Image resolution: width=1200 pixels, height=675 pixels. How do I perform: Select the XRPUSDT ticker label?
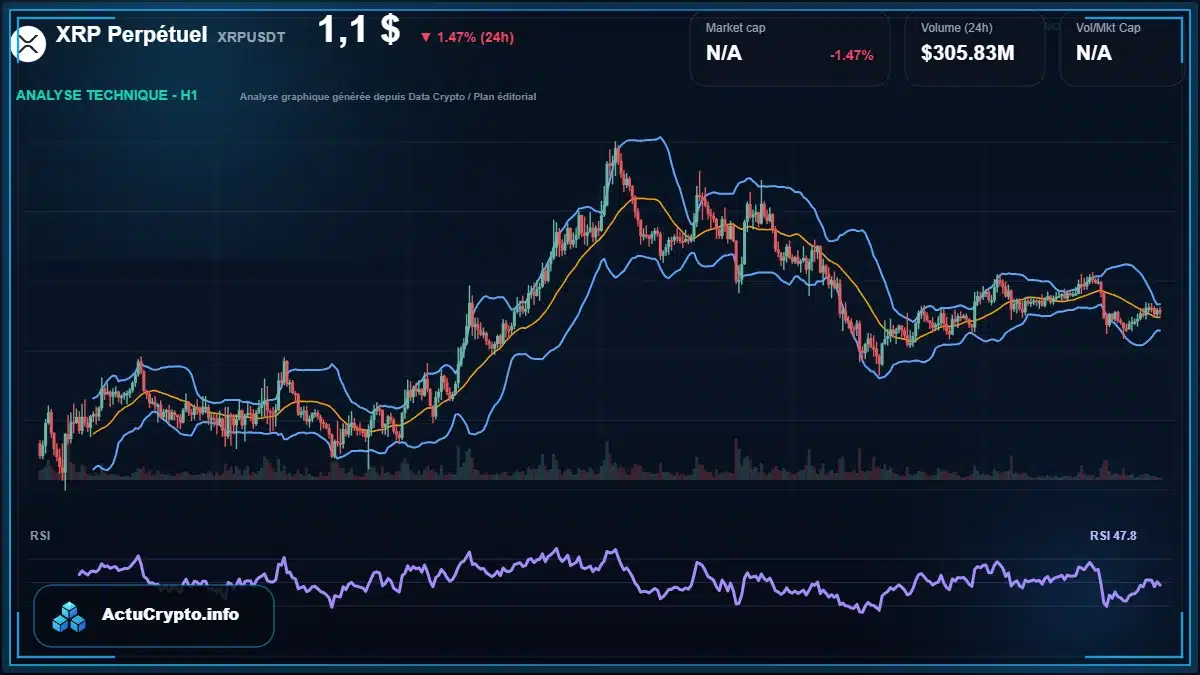click(x=251, y=36)
